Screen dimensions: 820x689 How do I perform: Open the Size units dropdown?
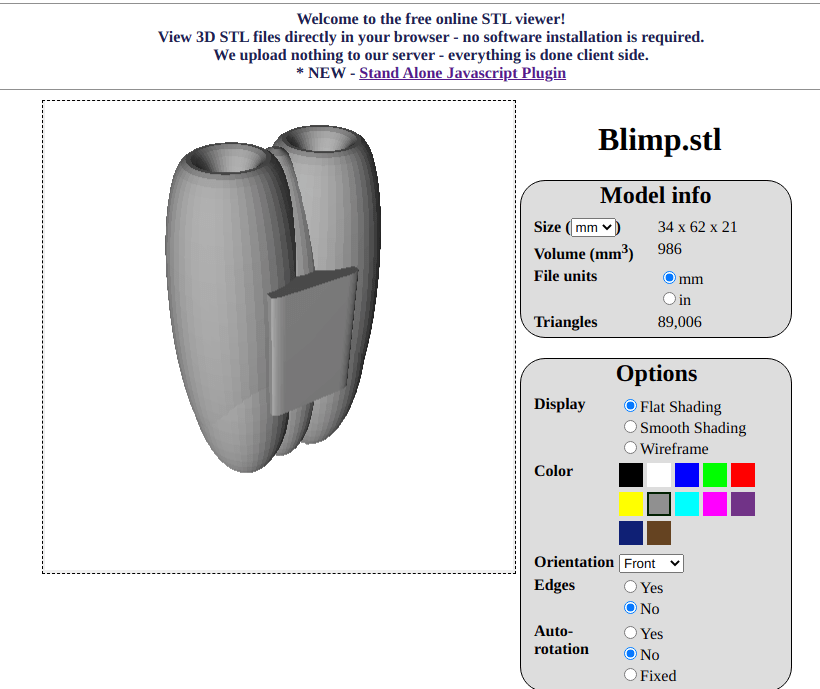(594, 228)
